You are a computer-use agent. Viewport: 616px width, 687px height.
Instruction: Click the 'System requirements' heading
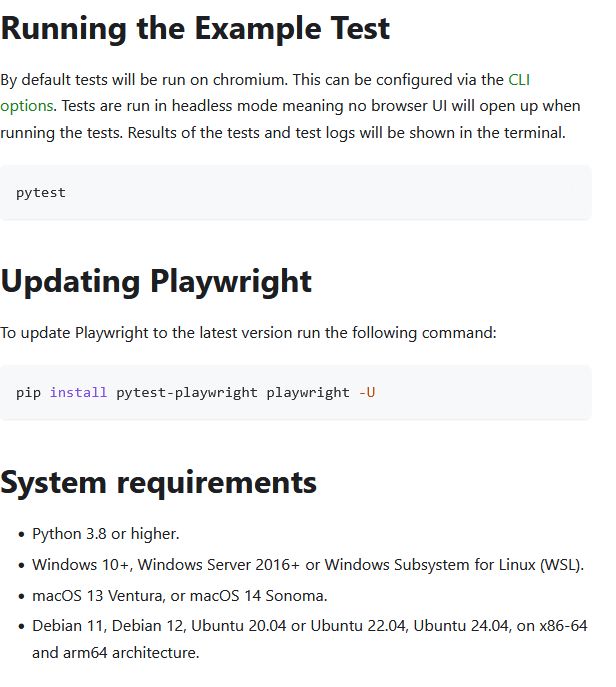(158, 482)
